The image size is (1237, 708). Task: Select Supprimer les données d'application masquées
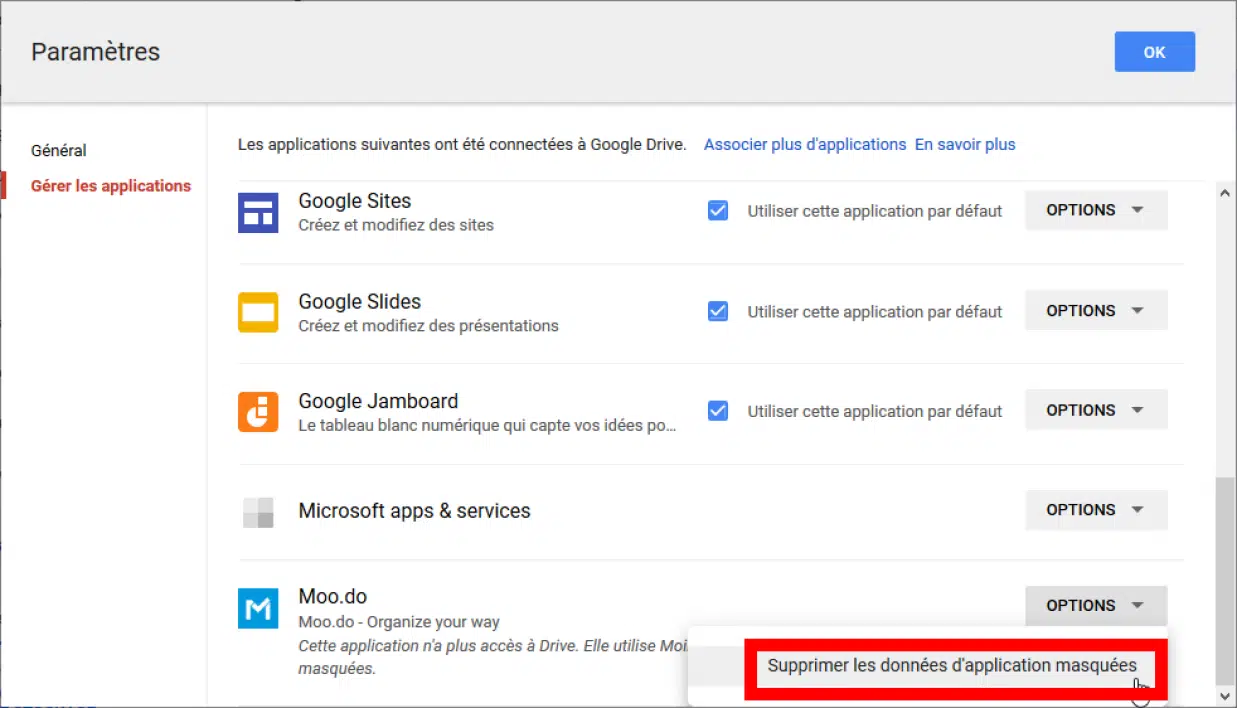[952, 665]
